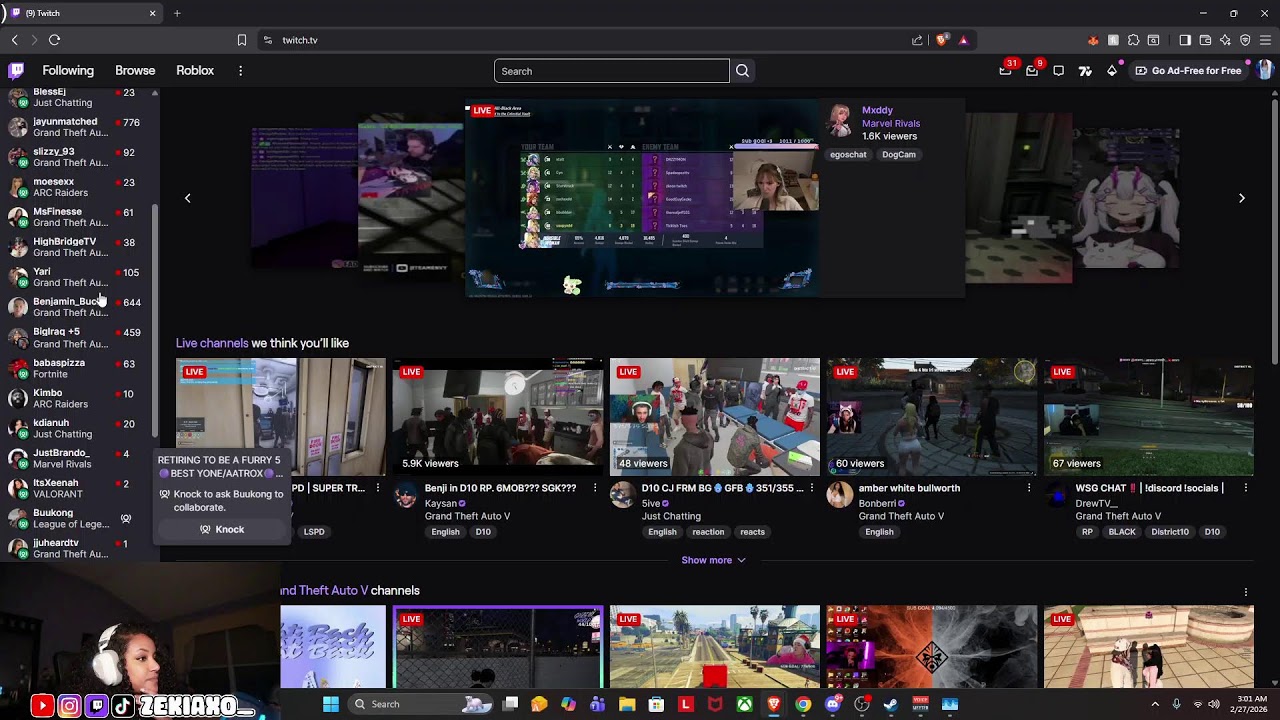
Task: Click the search magnifier button
Action: 742,71
